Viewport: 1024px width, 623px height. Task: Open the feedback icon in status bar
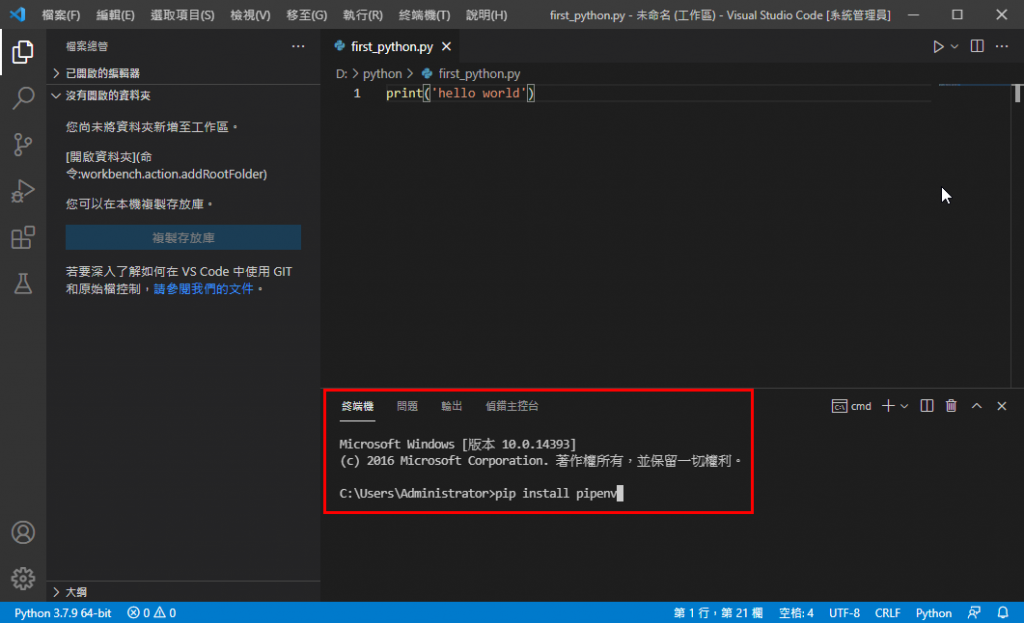pyautogui.click(x=974, y=613)
